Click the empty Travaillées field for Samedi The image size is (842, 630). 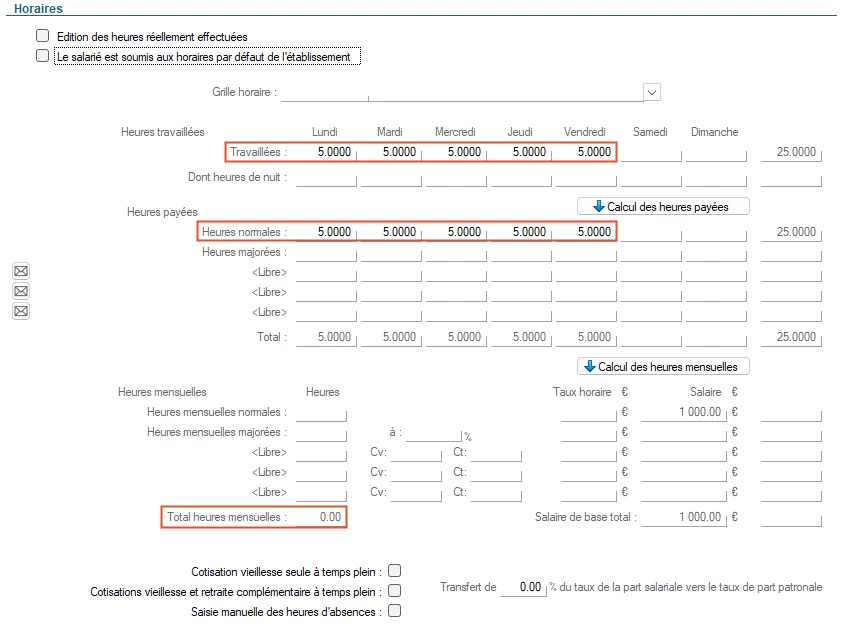coord(651,152)
